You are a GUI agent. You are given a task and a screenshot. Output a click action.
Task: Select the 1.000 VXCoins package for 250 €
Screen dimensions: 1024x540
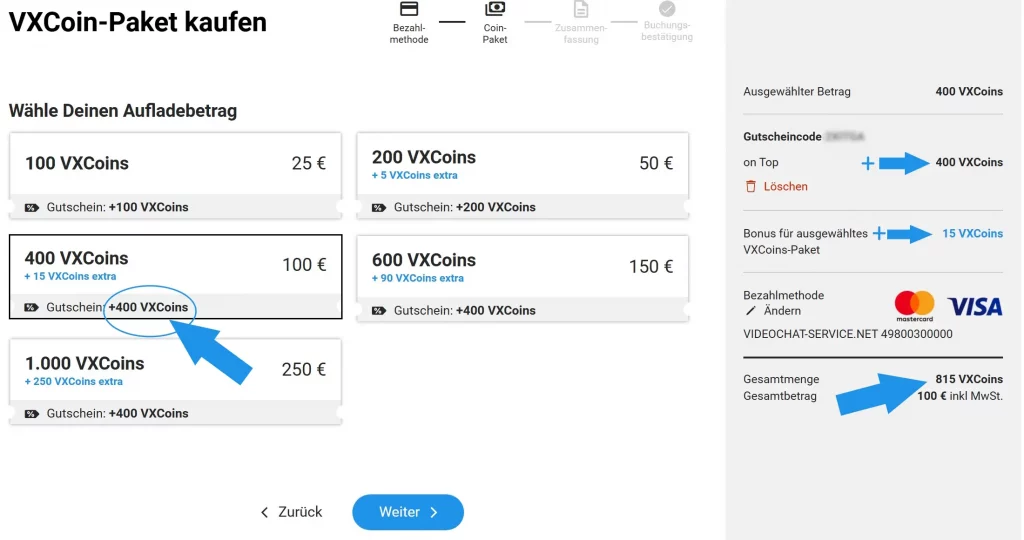[175, 381]
